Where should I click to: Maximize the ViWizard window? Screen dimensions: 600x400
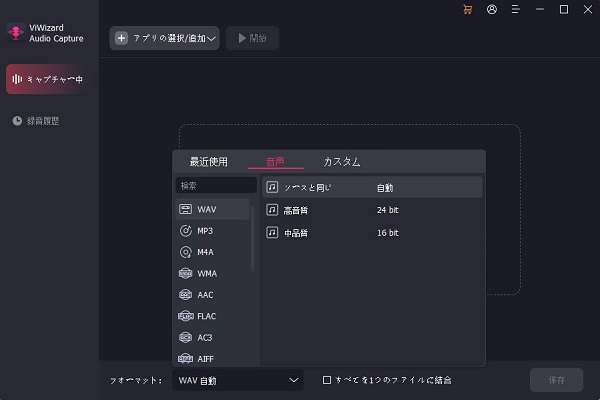coord(564,10)
